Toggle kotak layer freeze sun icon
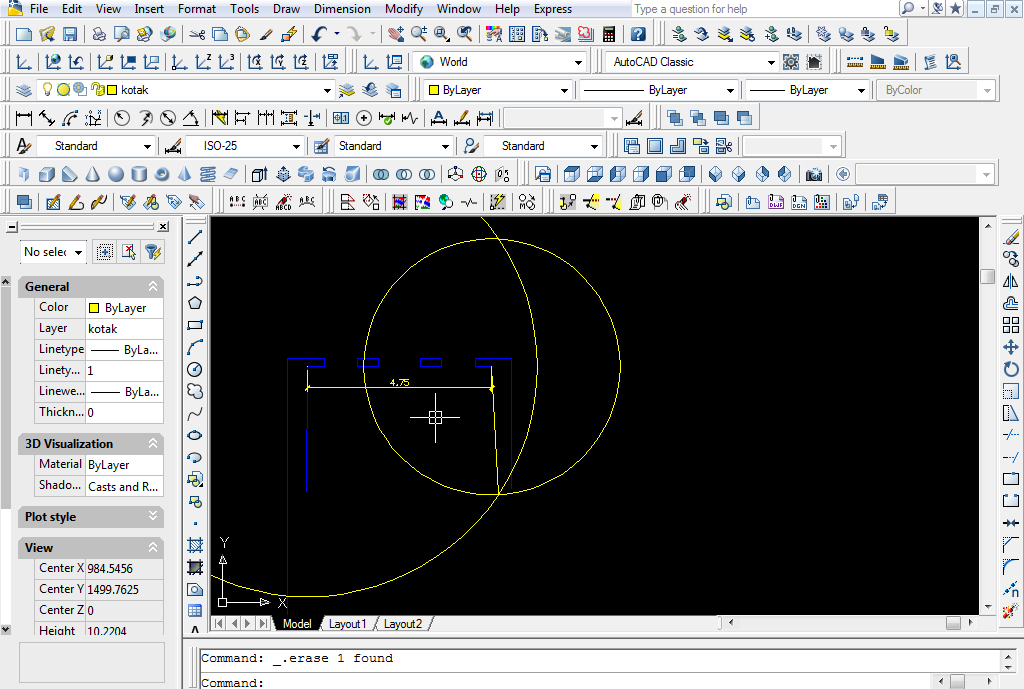The width and height of the screenshot is (1024, 689). [x=63, y=89]
